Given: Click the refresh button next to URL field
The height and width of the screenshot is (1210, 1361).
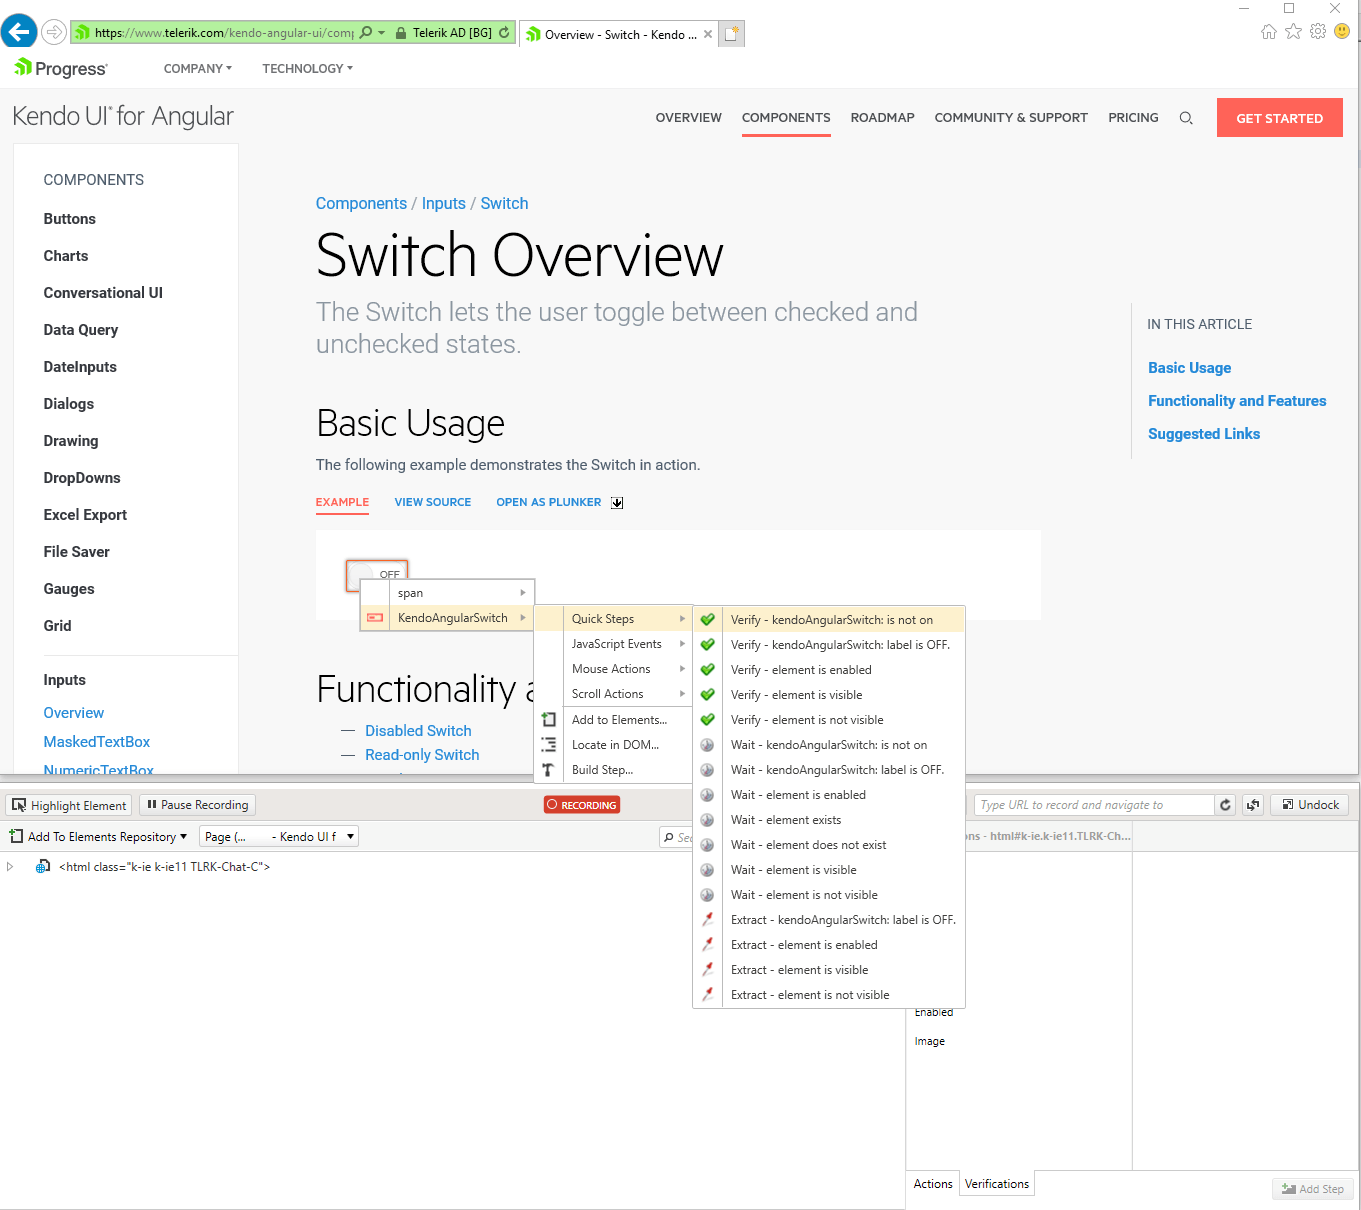Looking at the screenshot, I should click(x=1226, y=805).
